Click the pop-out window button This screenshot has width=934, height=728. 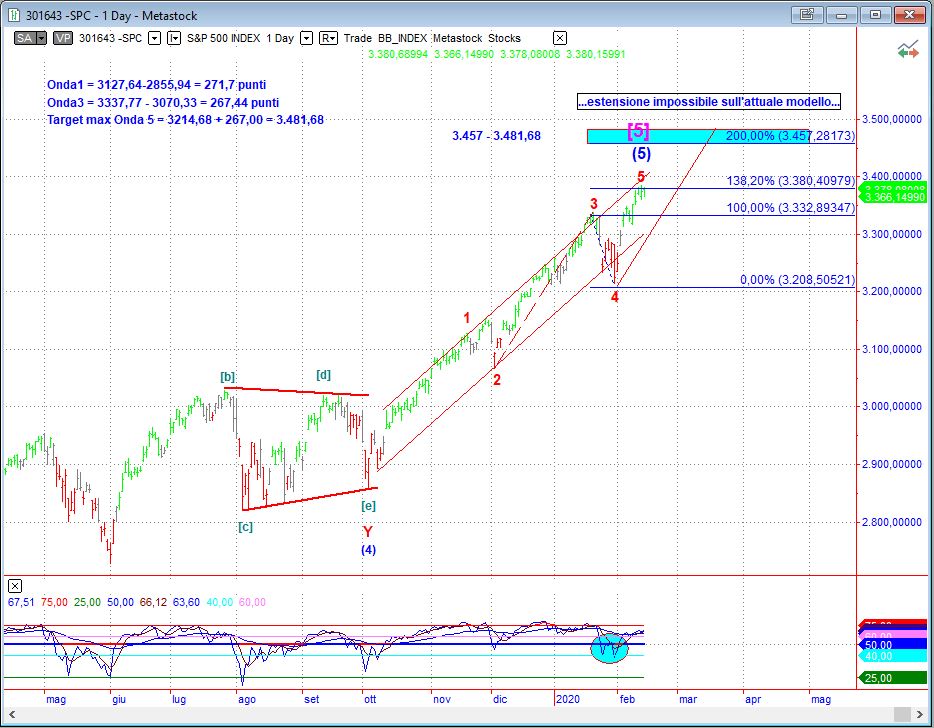(807, 15)
